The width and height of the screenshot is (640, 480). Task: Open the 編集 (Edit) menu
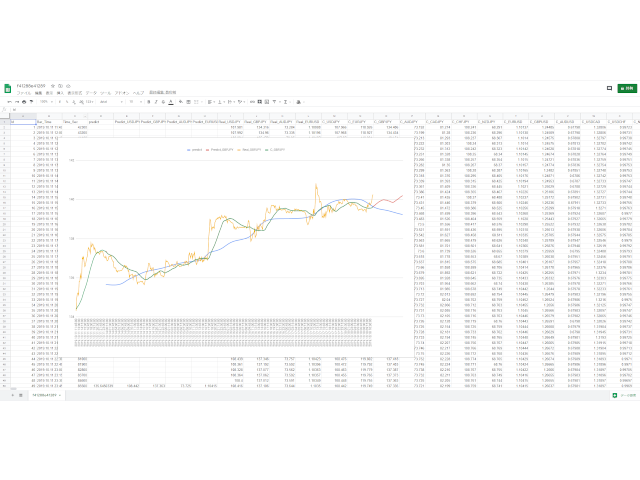38,93
